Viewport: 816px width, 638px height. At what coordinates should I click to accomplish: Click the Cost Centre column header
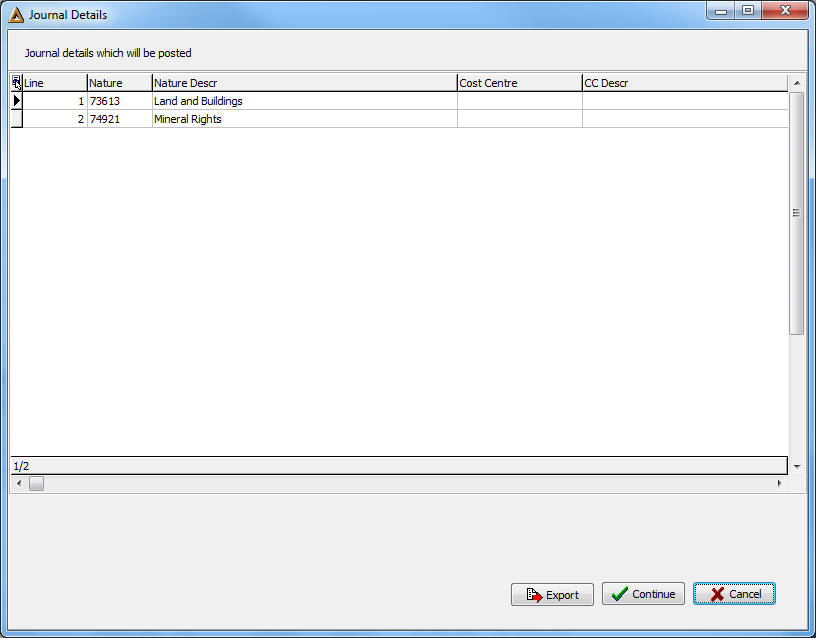click(x=519, y=83)
